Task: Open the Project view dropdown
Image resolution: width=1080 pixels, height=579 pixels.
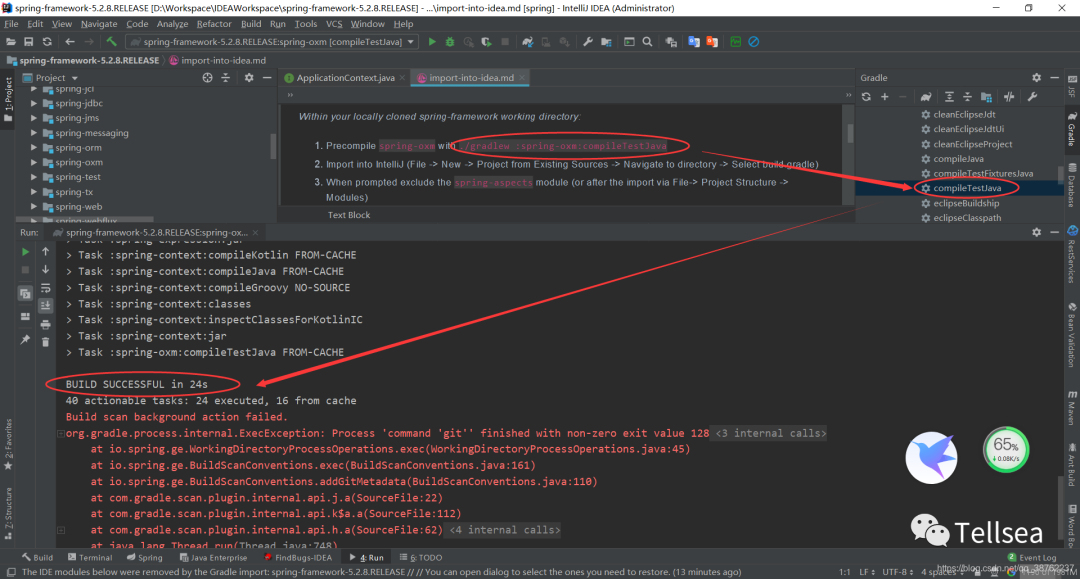Action: (74, 78)
